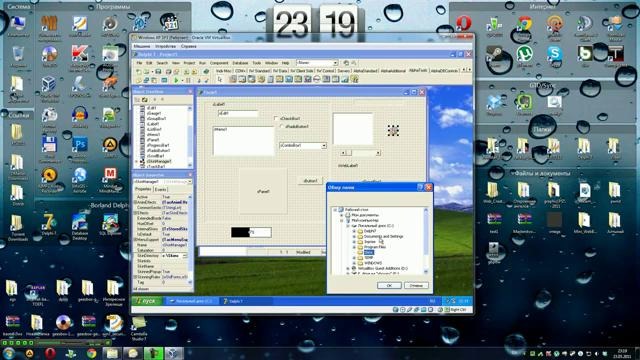Click the sEdit1 input field on the form
This screenshot has width=640, height=360.
[x=238, y=113]
